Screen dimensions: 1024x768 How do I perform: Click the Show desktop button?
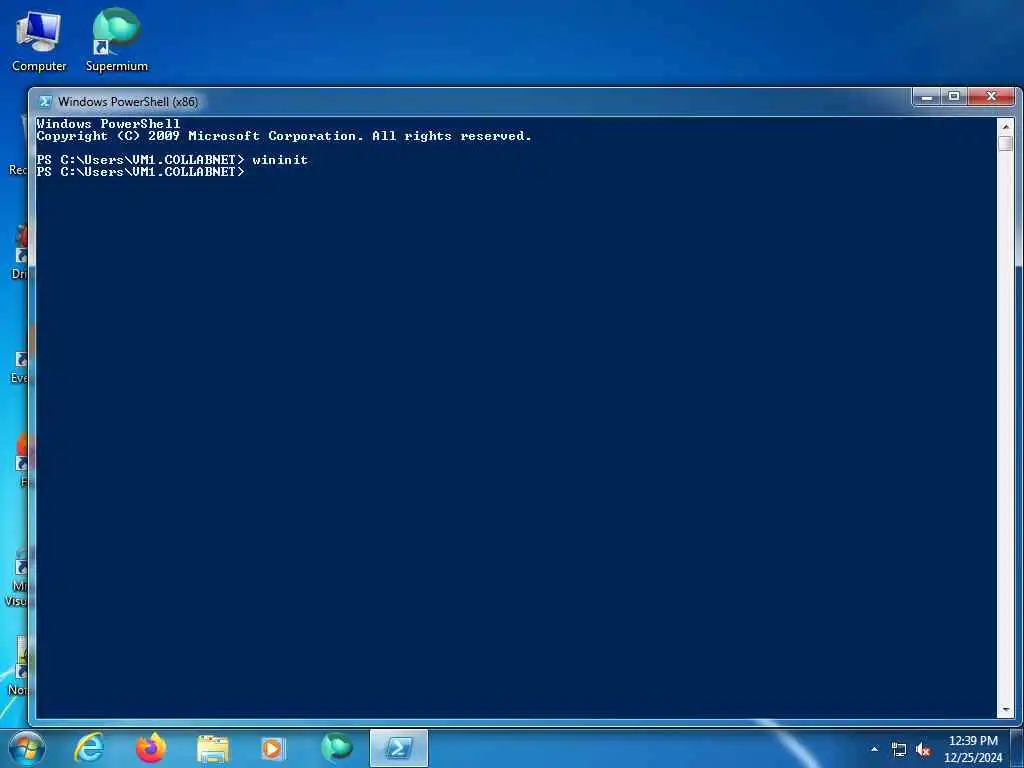point(1017,748)
